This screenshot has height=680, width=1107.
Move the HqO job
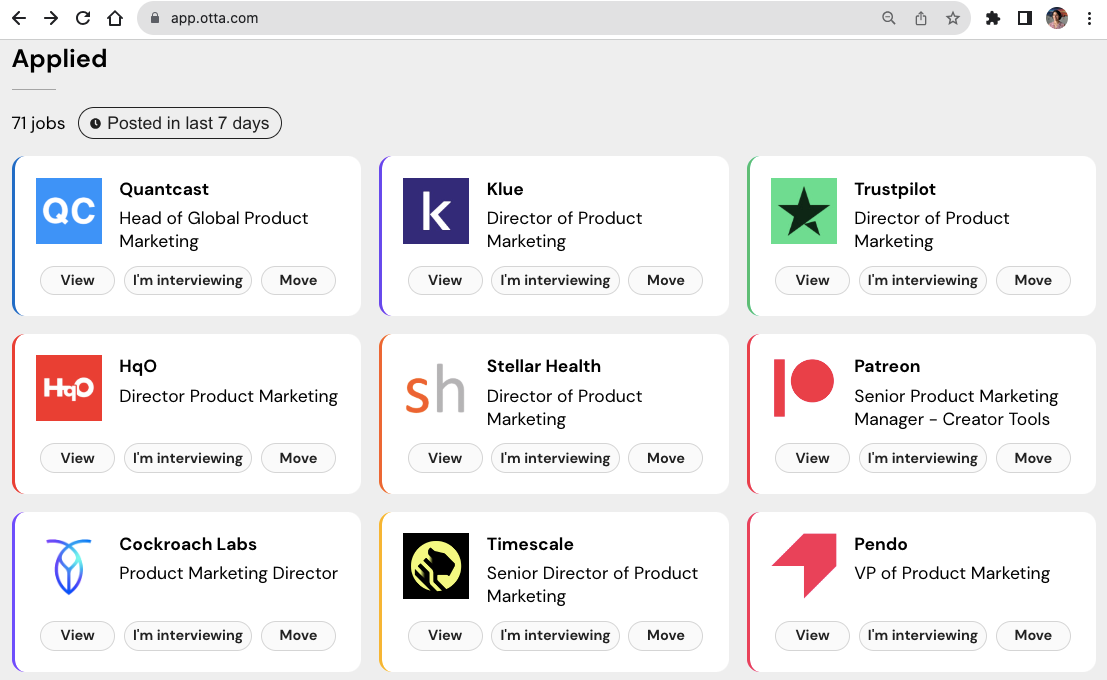pyautogui.click(x=298, y=458)
